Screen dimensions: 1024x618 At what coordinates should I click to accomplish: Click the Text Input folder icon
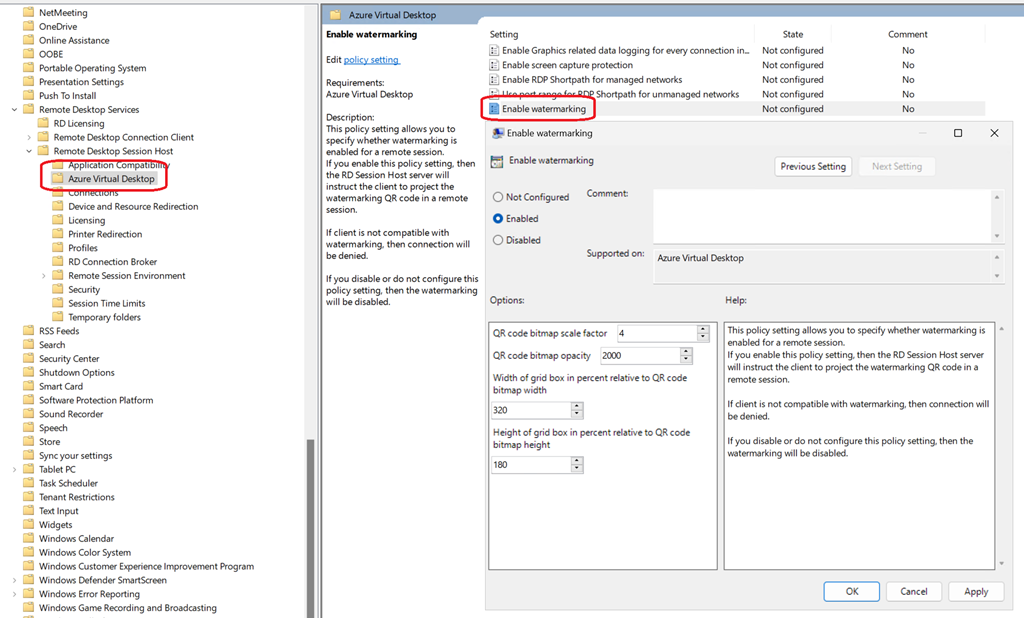pos(28,511)
